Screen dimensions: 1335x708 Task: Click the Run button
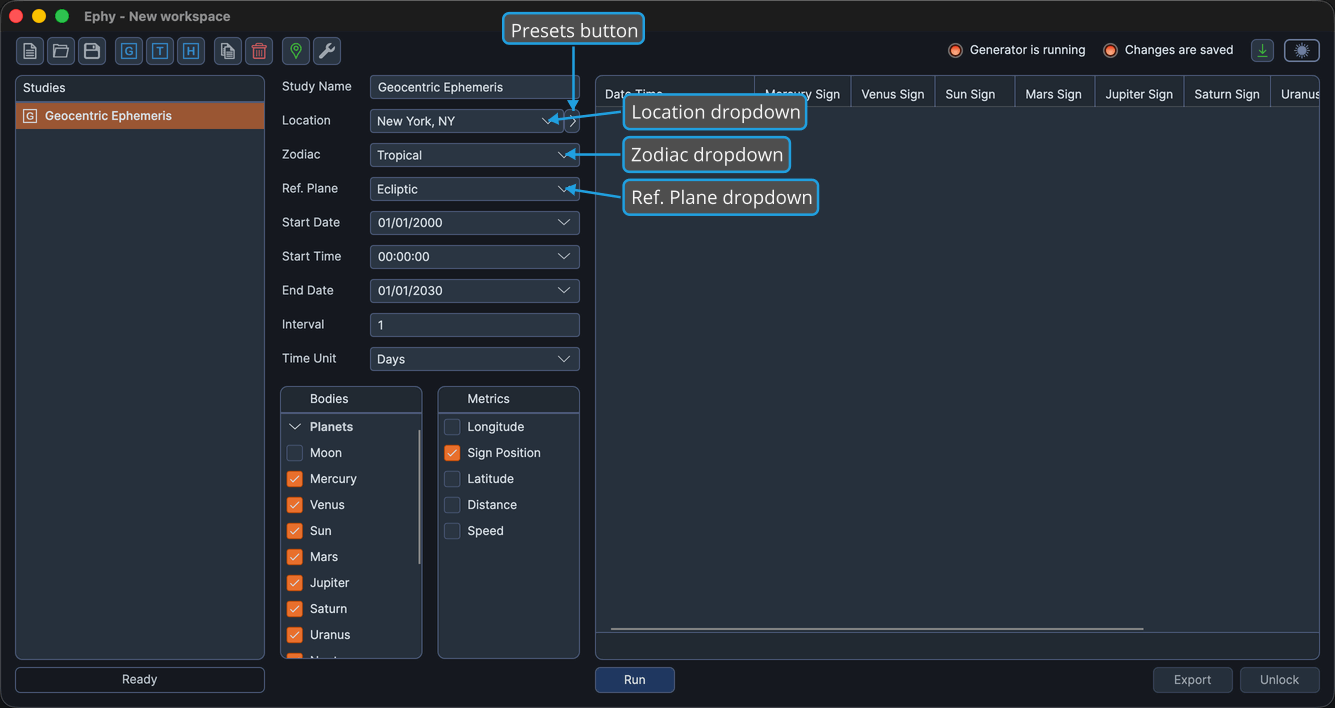click(x=635, y=680)
